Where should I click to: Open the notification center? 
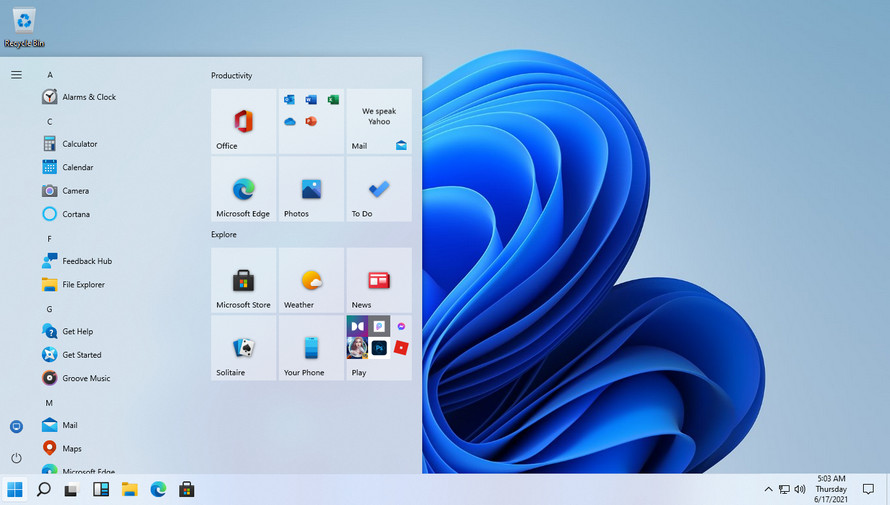(868, 489)
